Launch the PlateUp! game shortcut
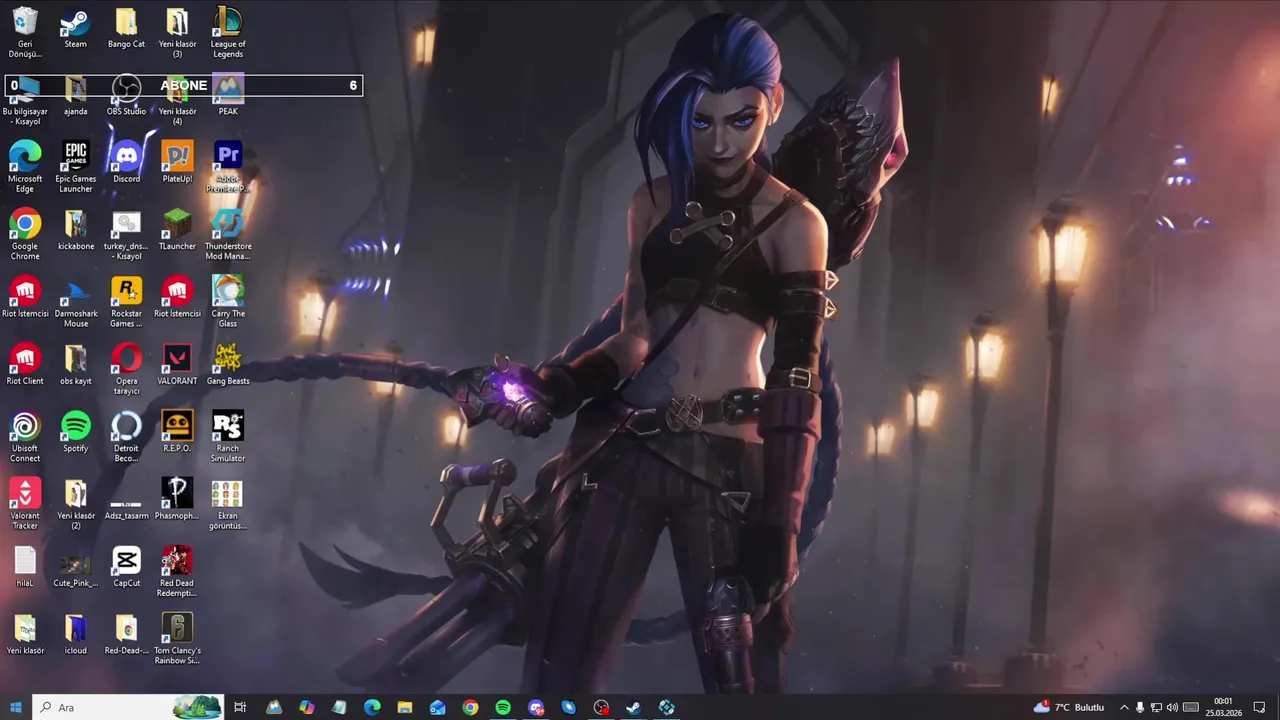The height and width of the screenshot is (720, 1280). [x=177, y=163]
